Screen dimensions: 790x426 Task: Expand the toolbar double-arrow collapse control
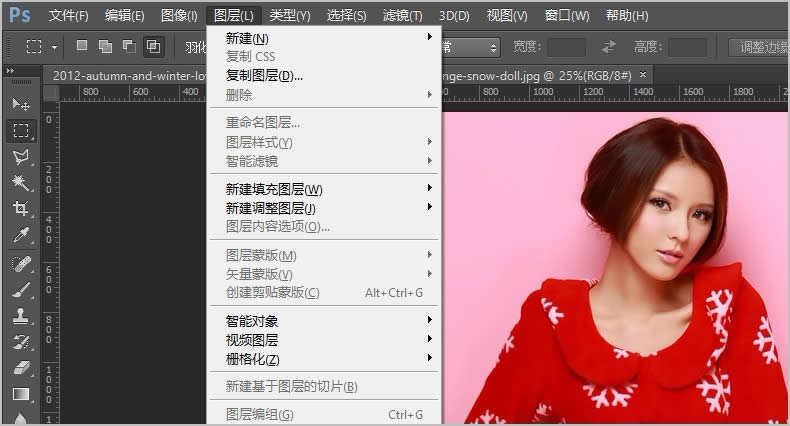(11, 71)
